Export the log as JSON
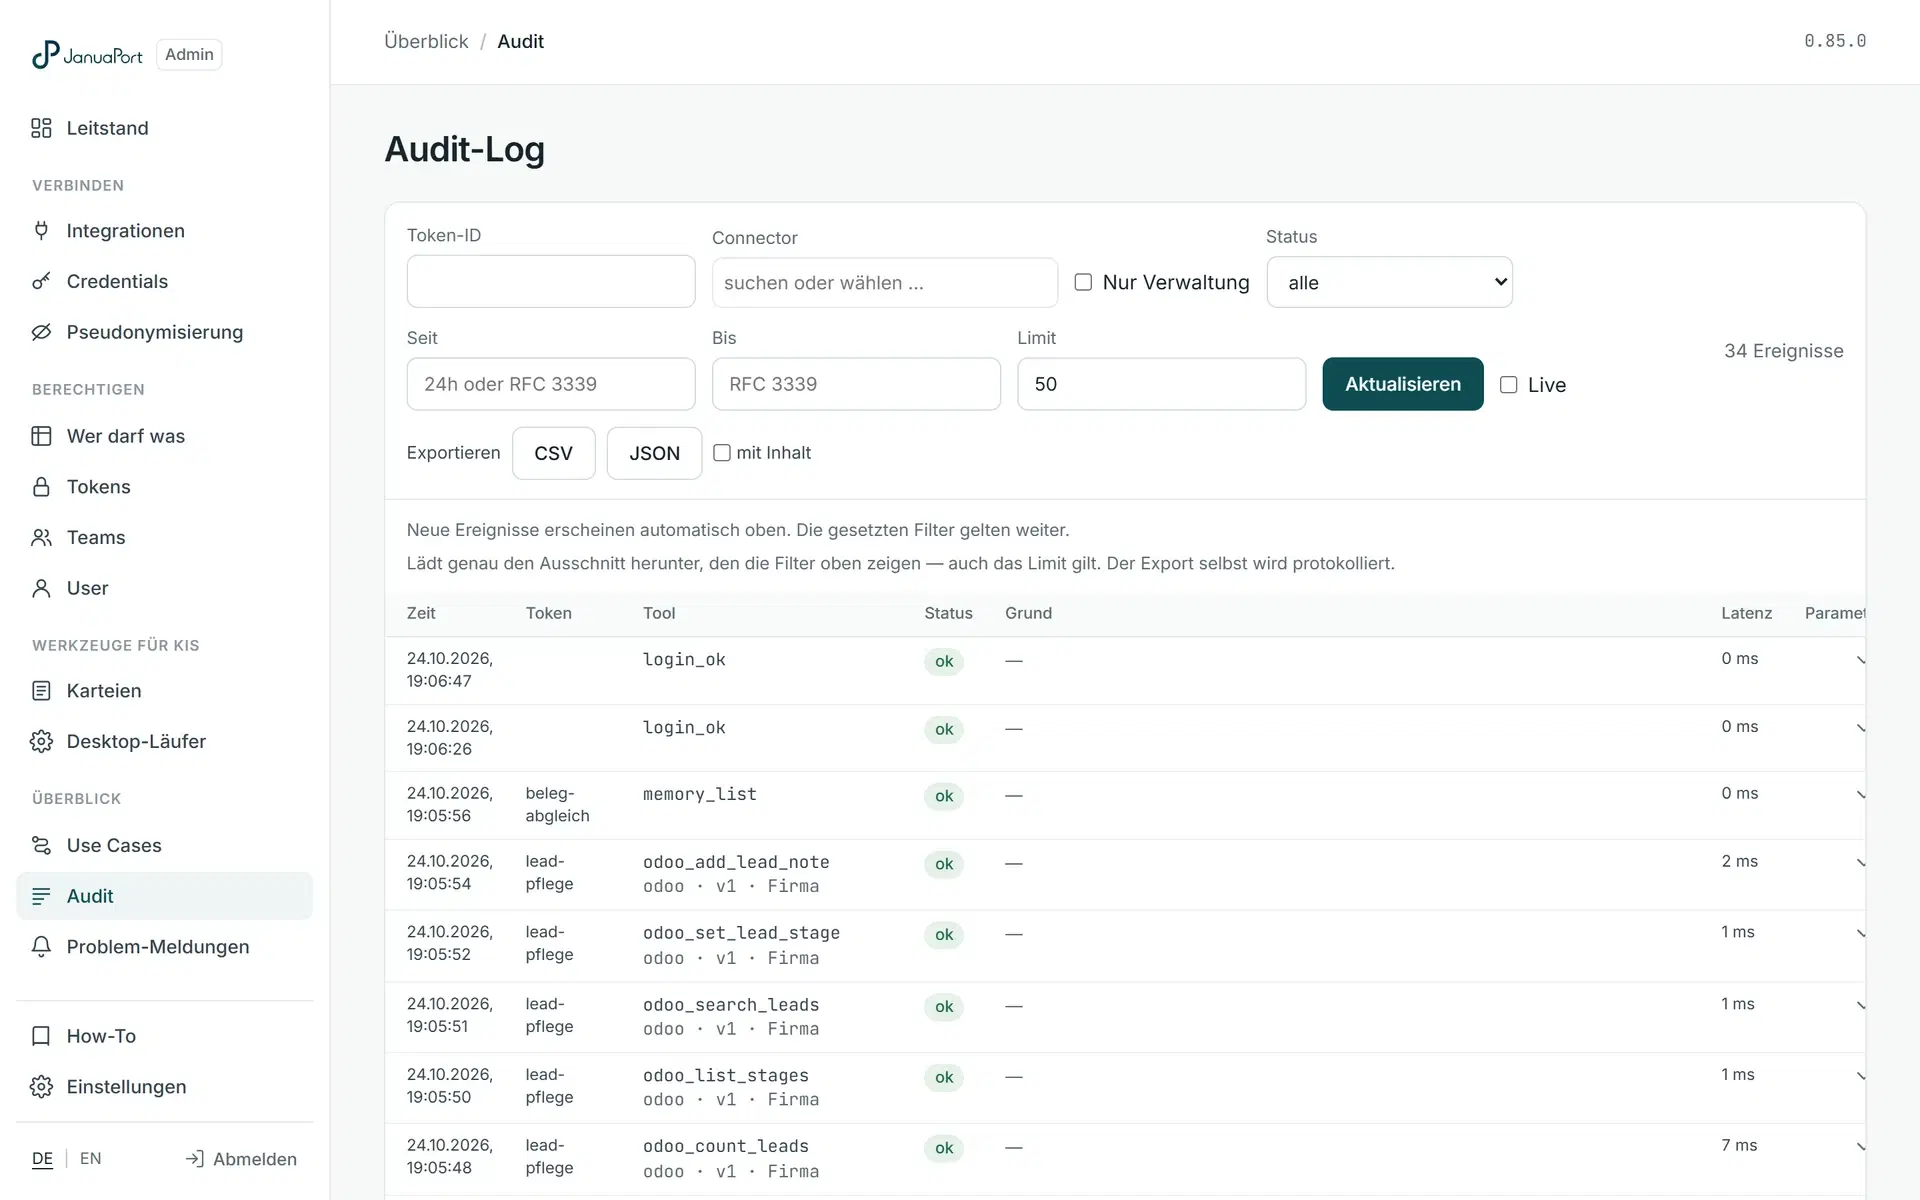Viewport: 1920px width, 1200px height. click(x=654, y=453)
